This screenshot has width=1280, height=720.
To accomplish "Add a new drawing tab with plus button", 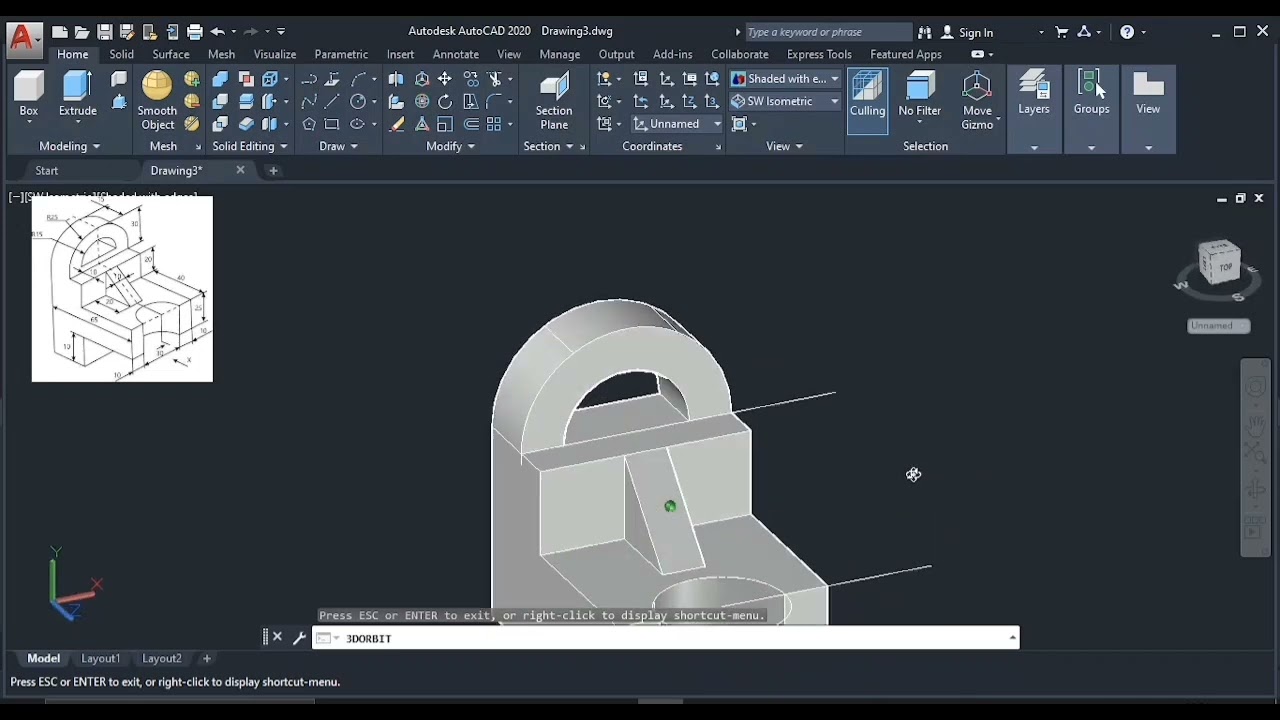I will [273, 171].
